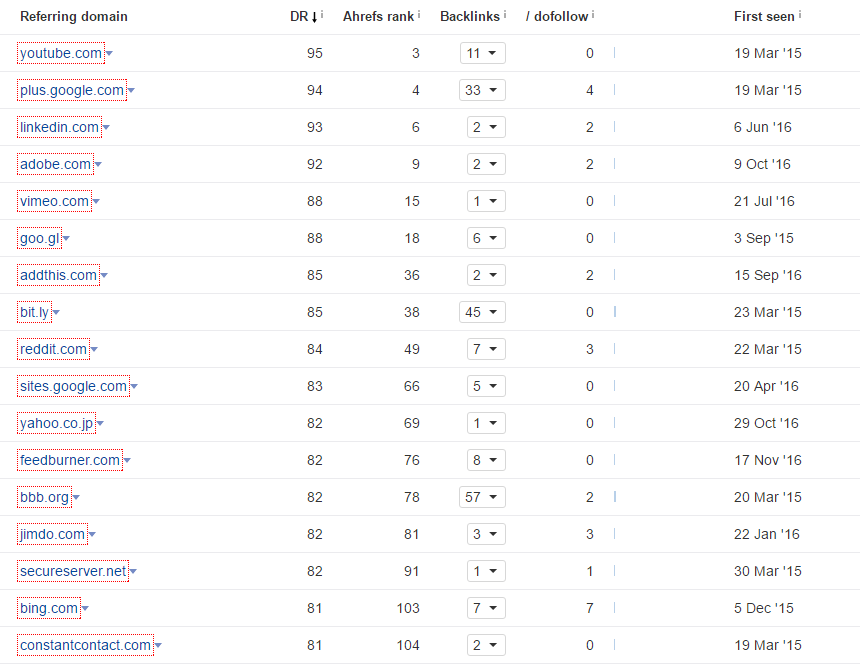This screenshot has width=860, height=669.
Task: Open addthis.com backlinks dropdown
Action: click(486, 275)
